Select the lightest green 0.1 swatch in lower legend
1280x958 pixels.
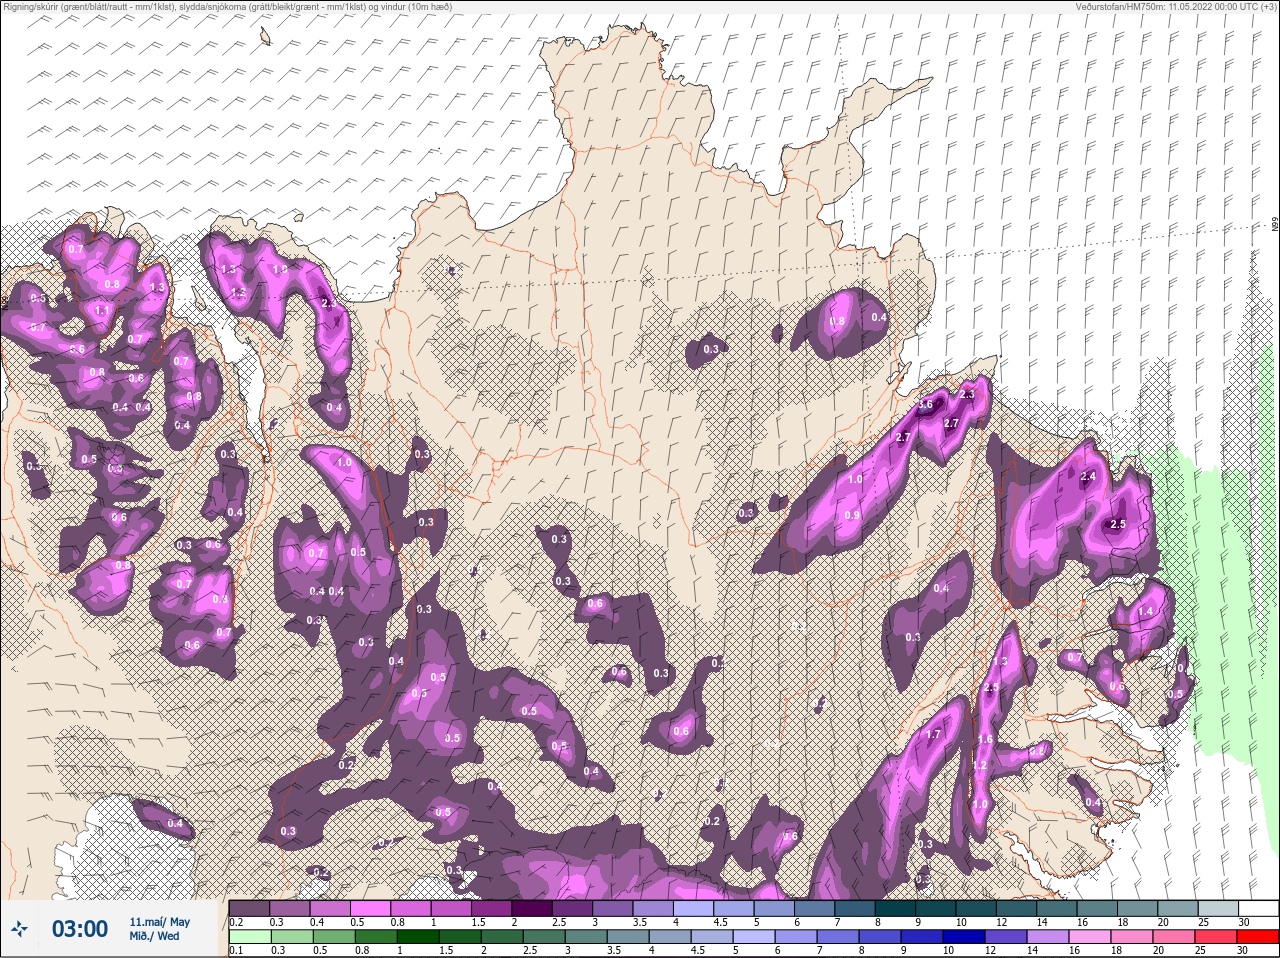[x=250, y=937]
